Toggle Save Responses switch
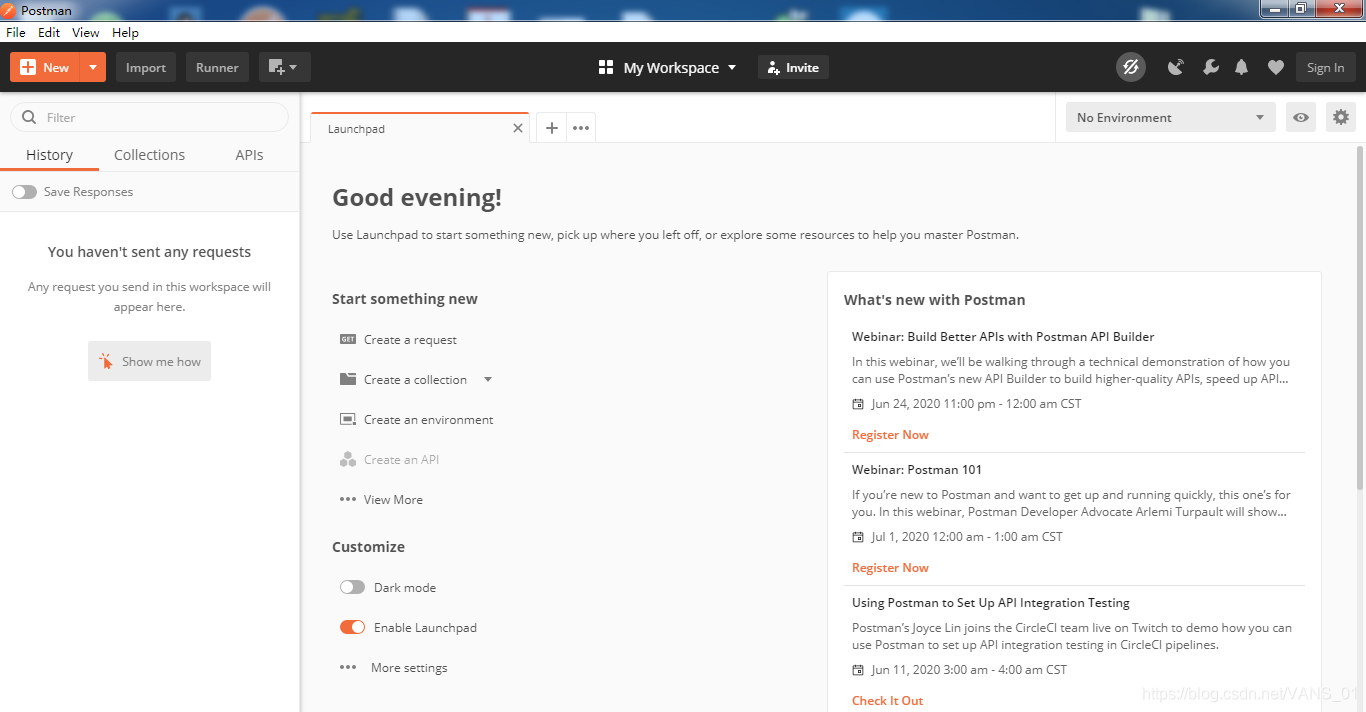The height and width of the screenshot is (712, 1366). coord(24,192)
